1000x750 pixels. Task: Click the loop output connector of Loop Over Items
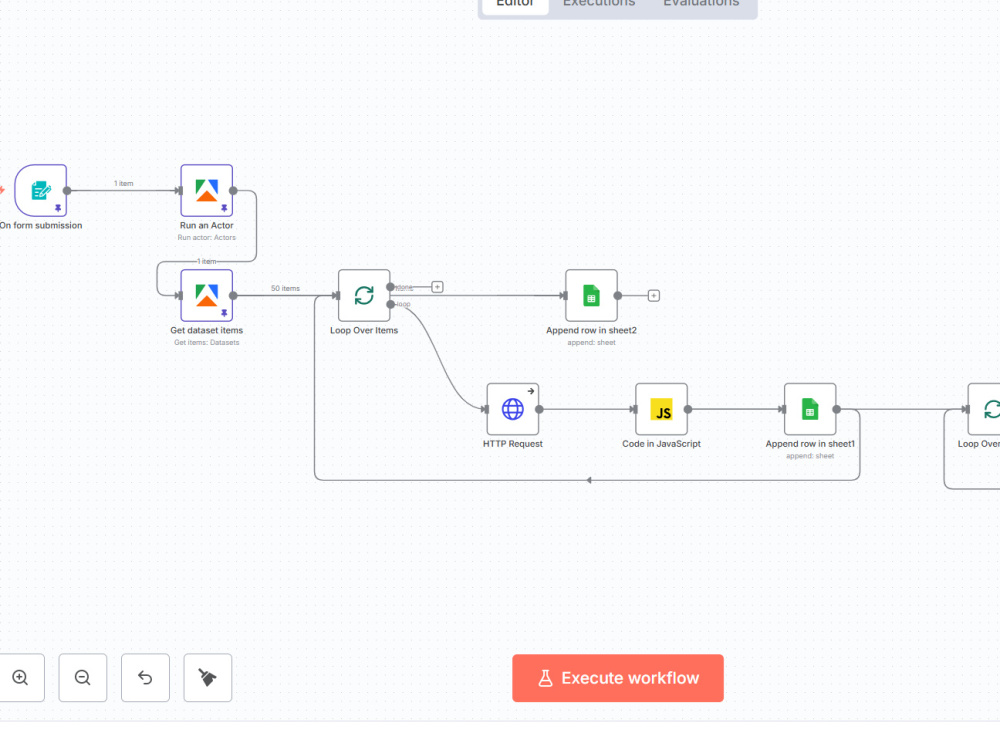pos(390,304)
